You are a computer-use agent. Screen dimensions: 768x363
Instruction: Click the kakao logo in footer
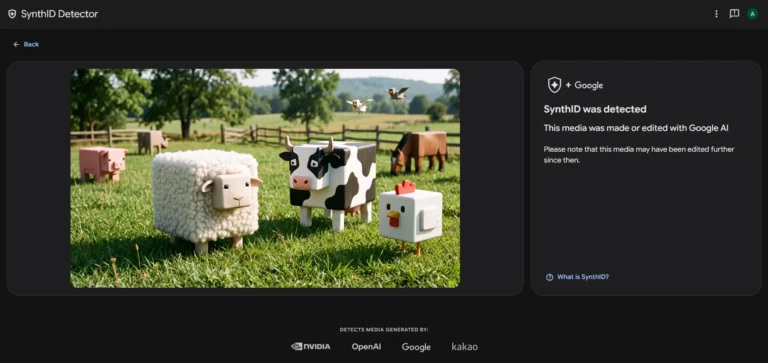pos(464,346)
